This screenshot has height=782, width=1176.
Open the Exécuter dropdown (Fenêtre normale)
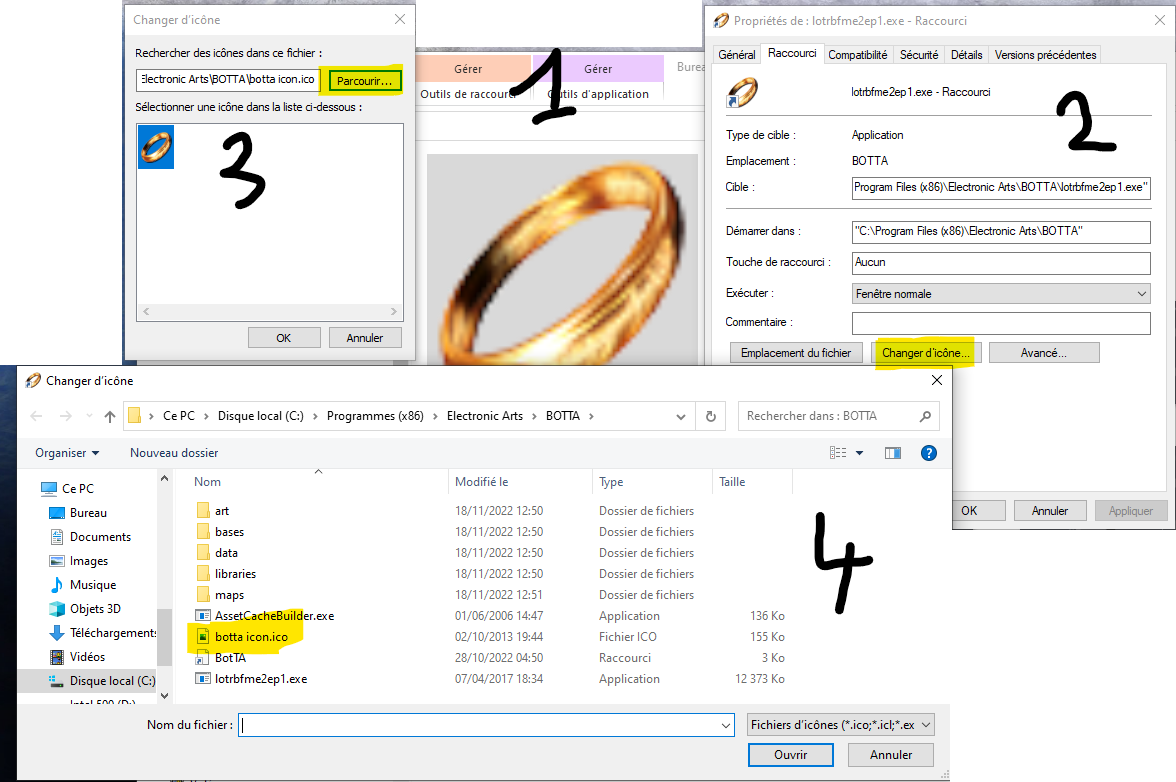[x=1001, y=294]
